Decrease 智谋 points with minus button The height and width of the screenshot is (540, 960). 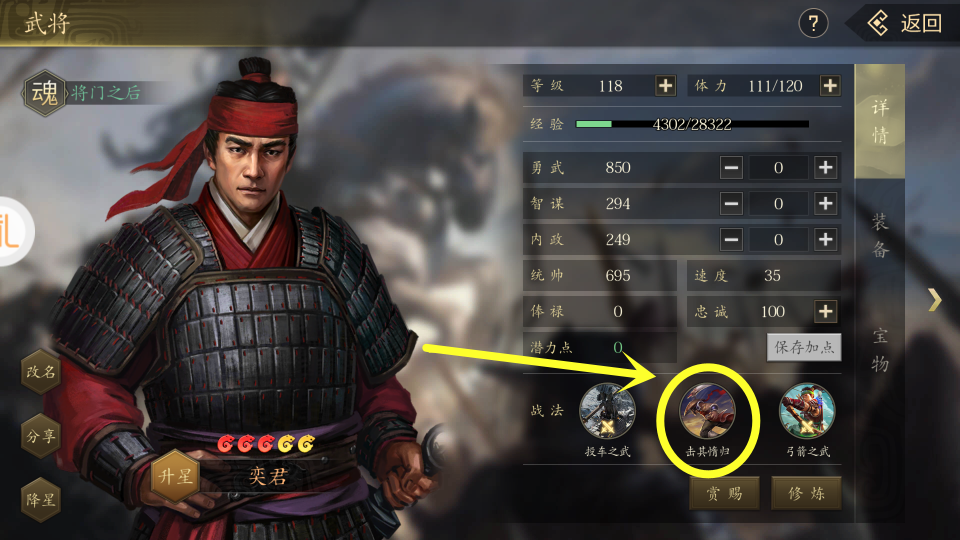tap(731, 203)
